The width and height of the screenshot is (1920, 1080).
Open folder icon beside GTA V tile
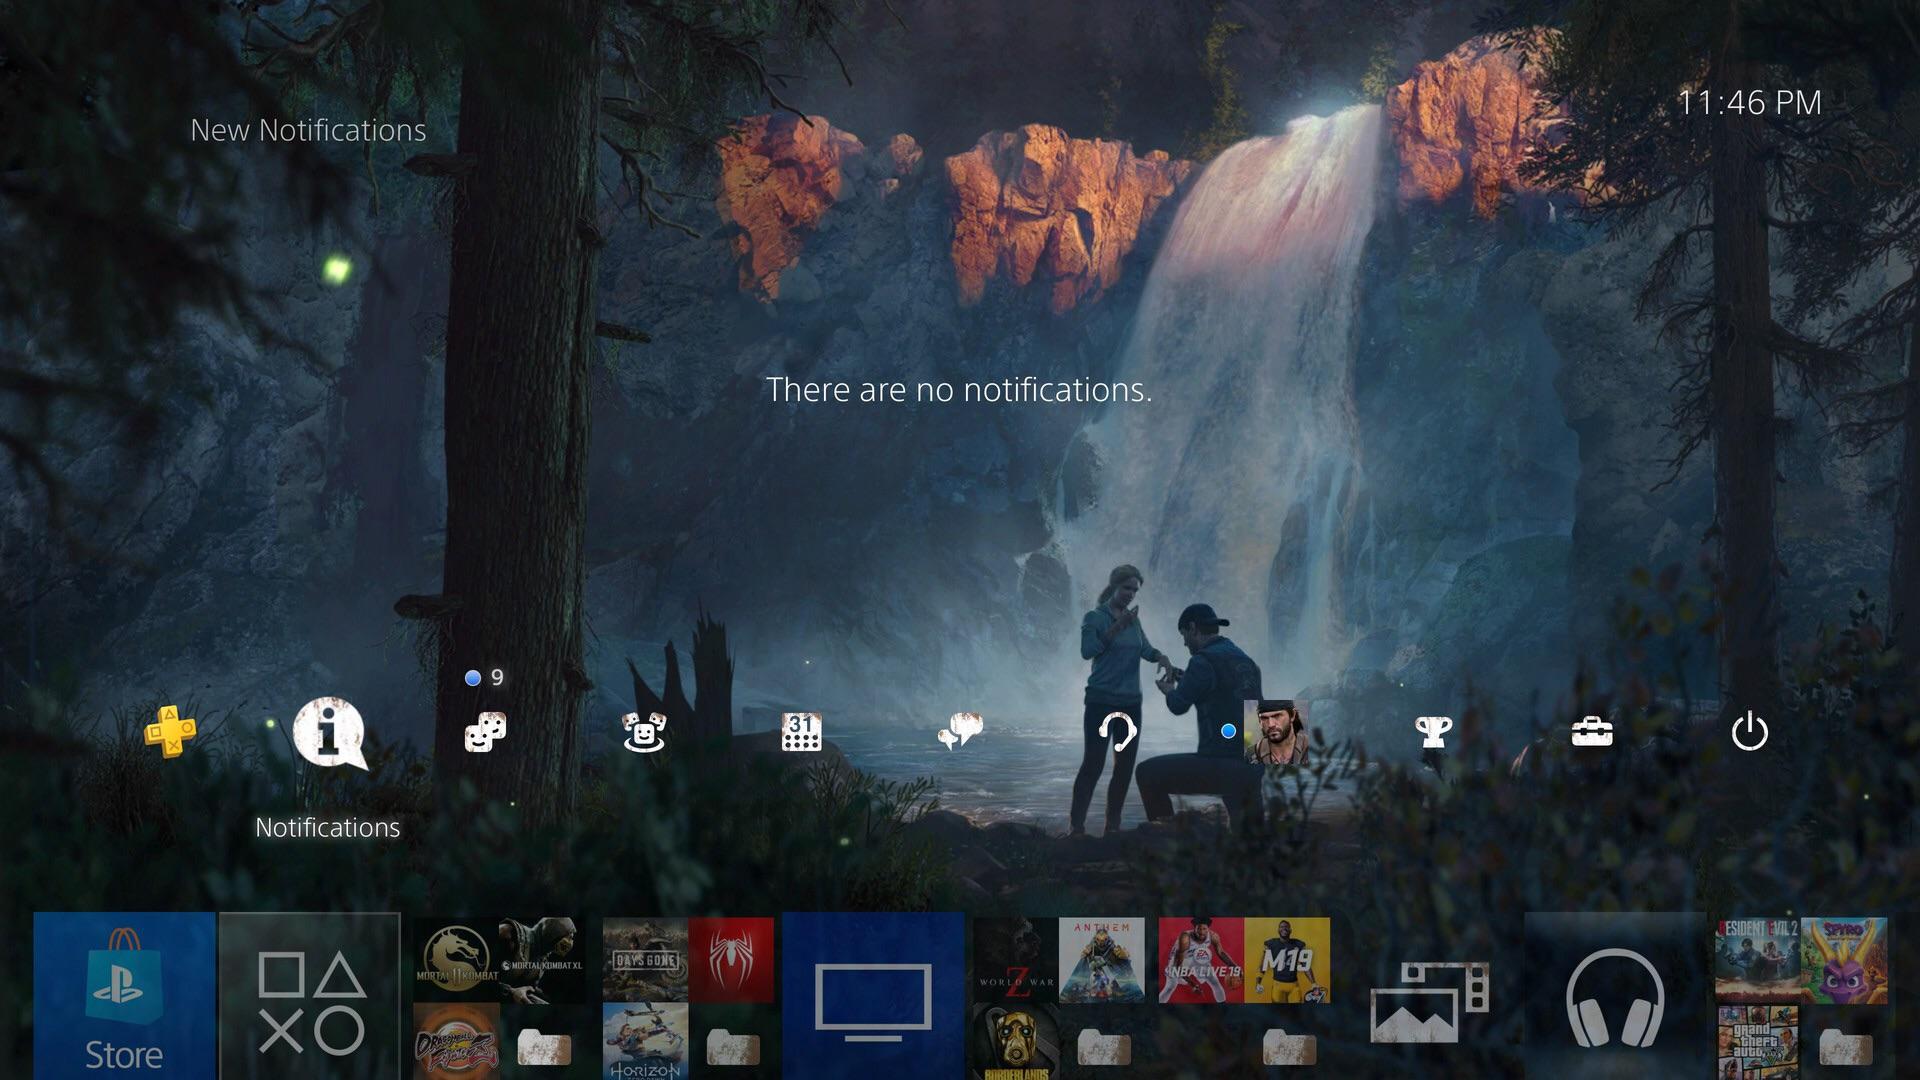pyautogui.click(x=1846, y=1046)
